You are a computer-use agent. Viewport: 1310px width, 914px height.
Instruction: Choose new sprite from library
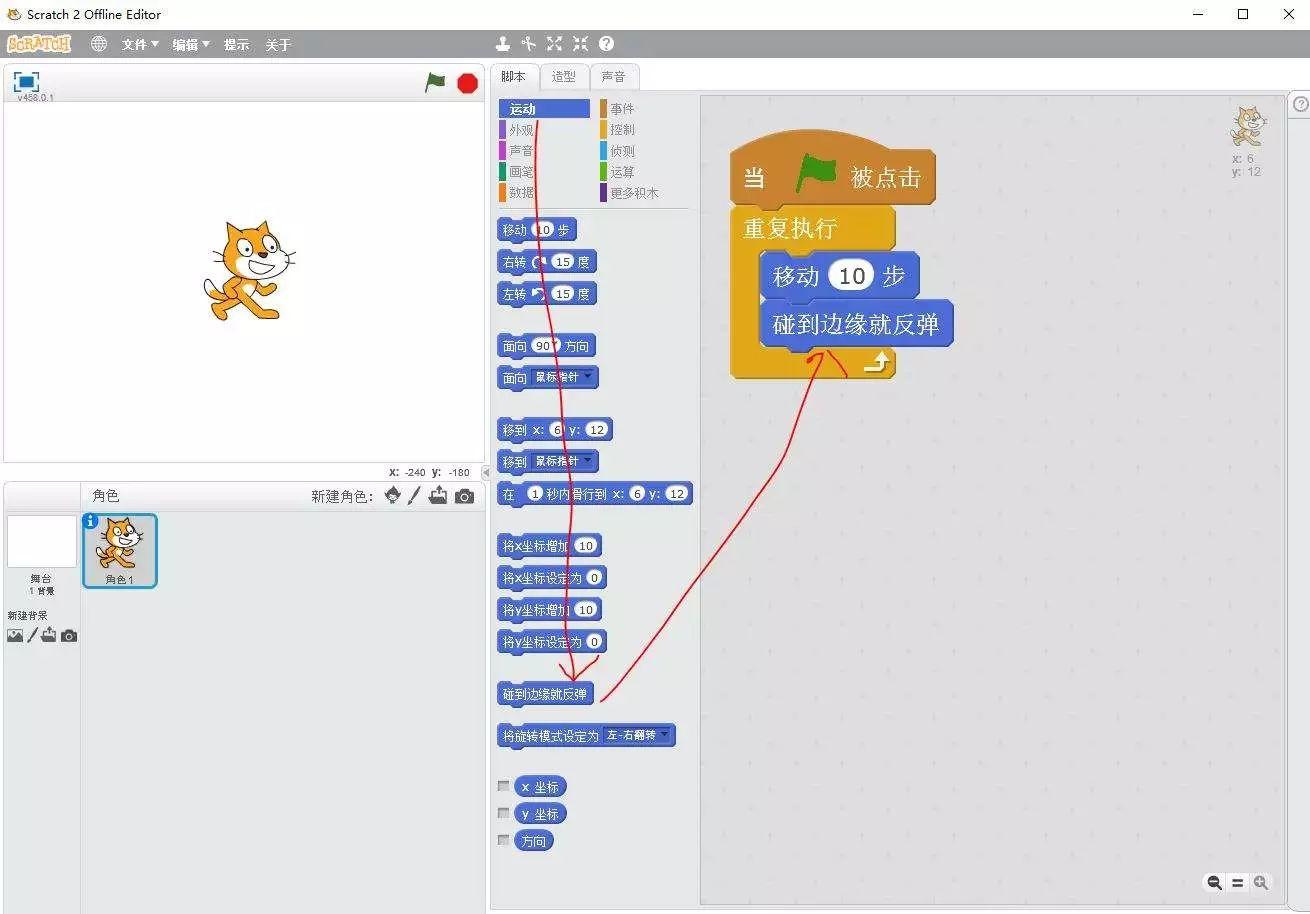click(392, 495)
